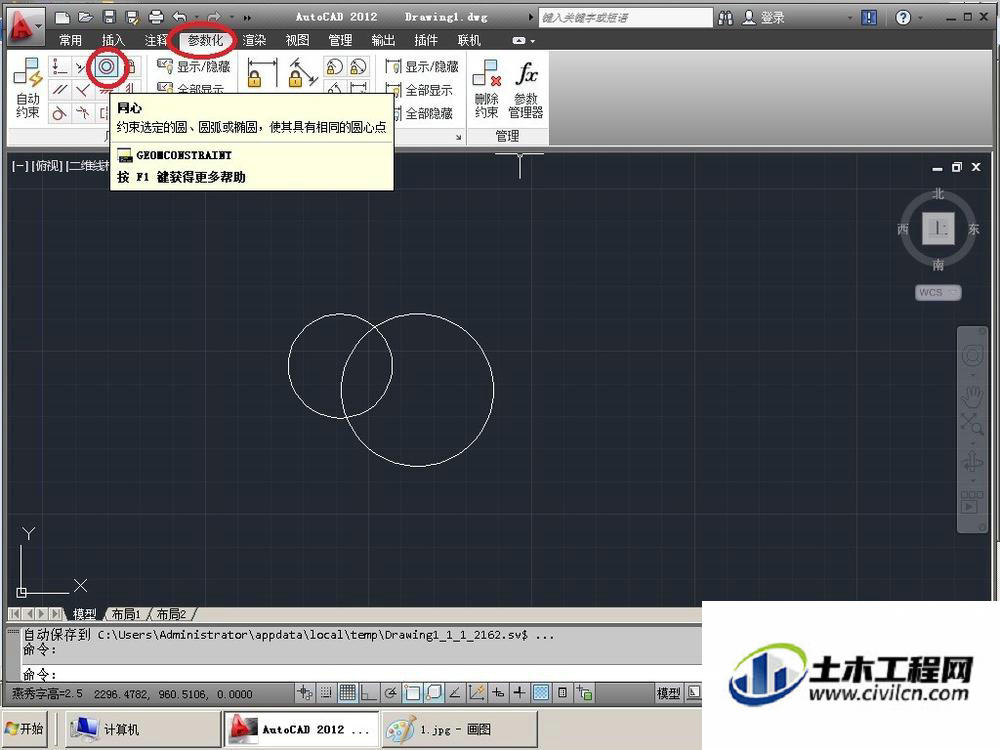
Task: Toggle Infer Constraints in status bar
Action: (x=305, y=693)
